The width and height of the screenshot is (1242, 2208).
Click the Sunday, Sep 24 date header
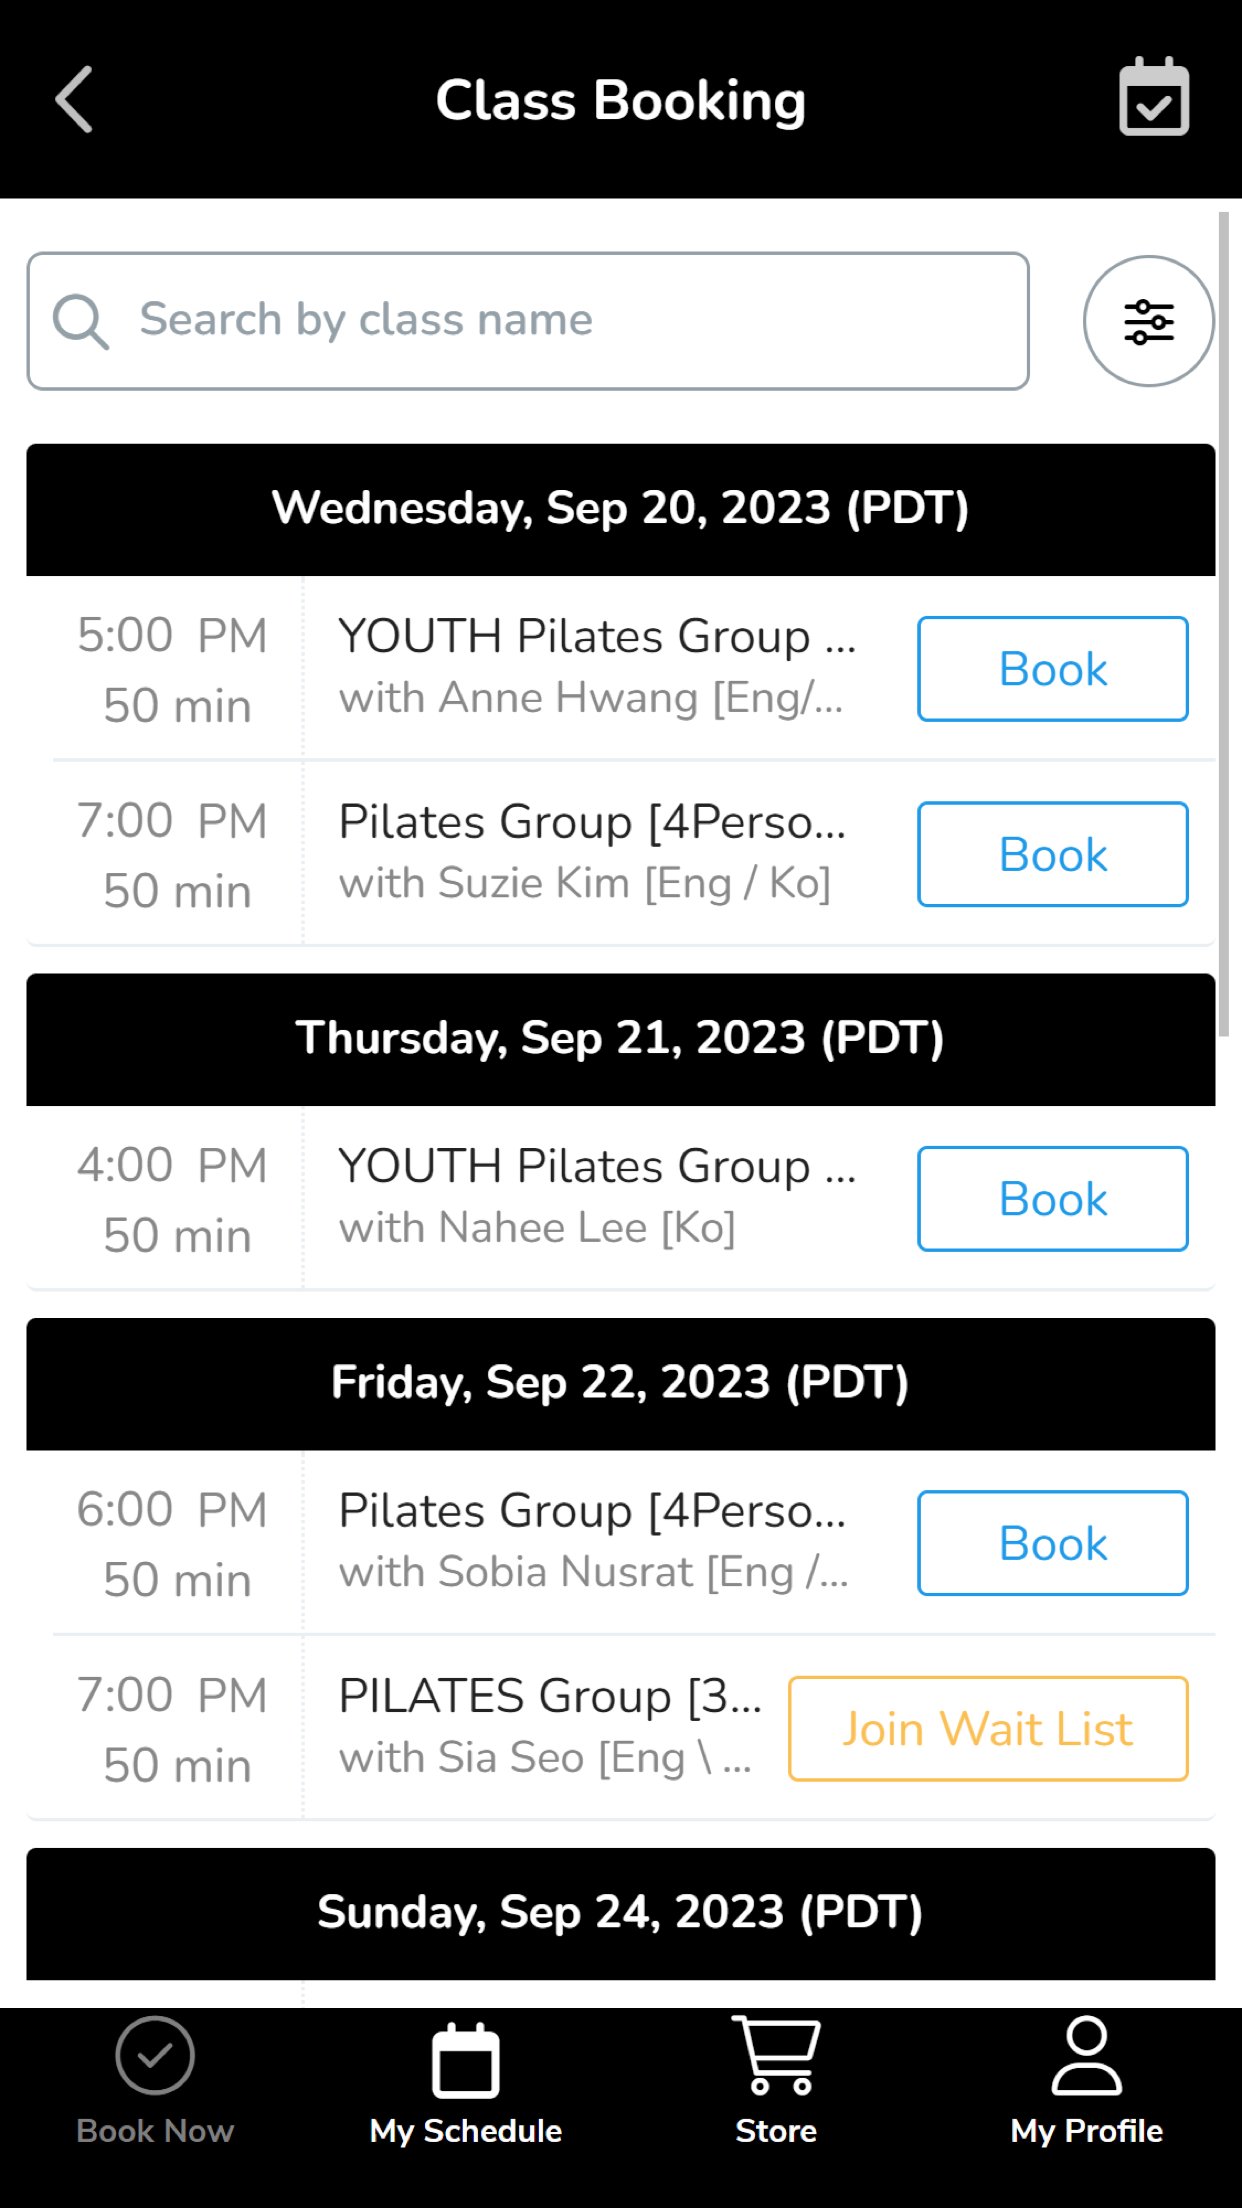click(620, 1913)
